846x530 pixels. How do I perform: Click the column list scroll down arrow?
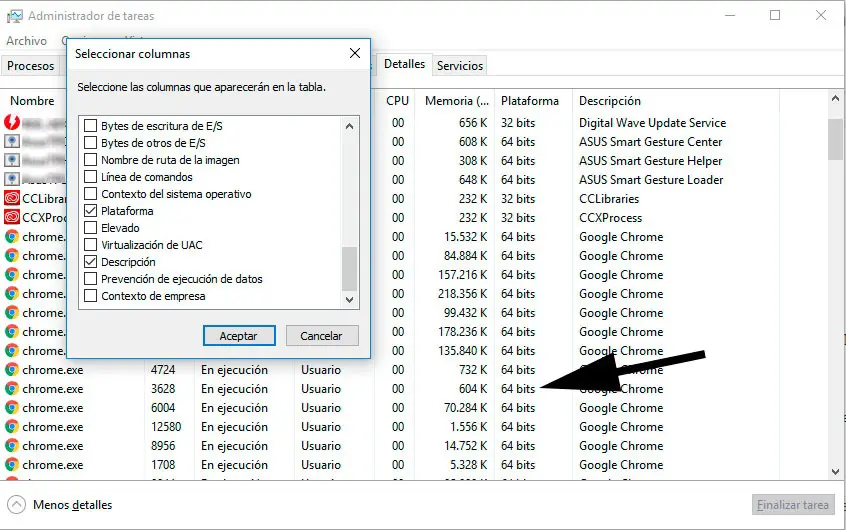click(350, 300)
